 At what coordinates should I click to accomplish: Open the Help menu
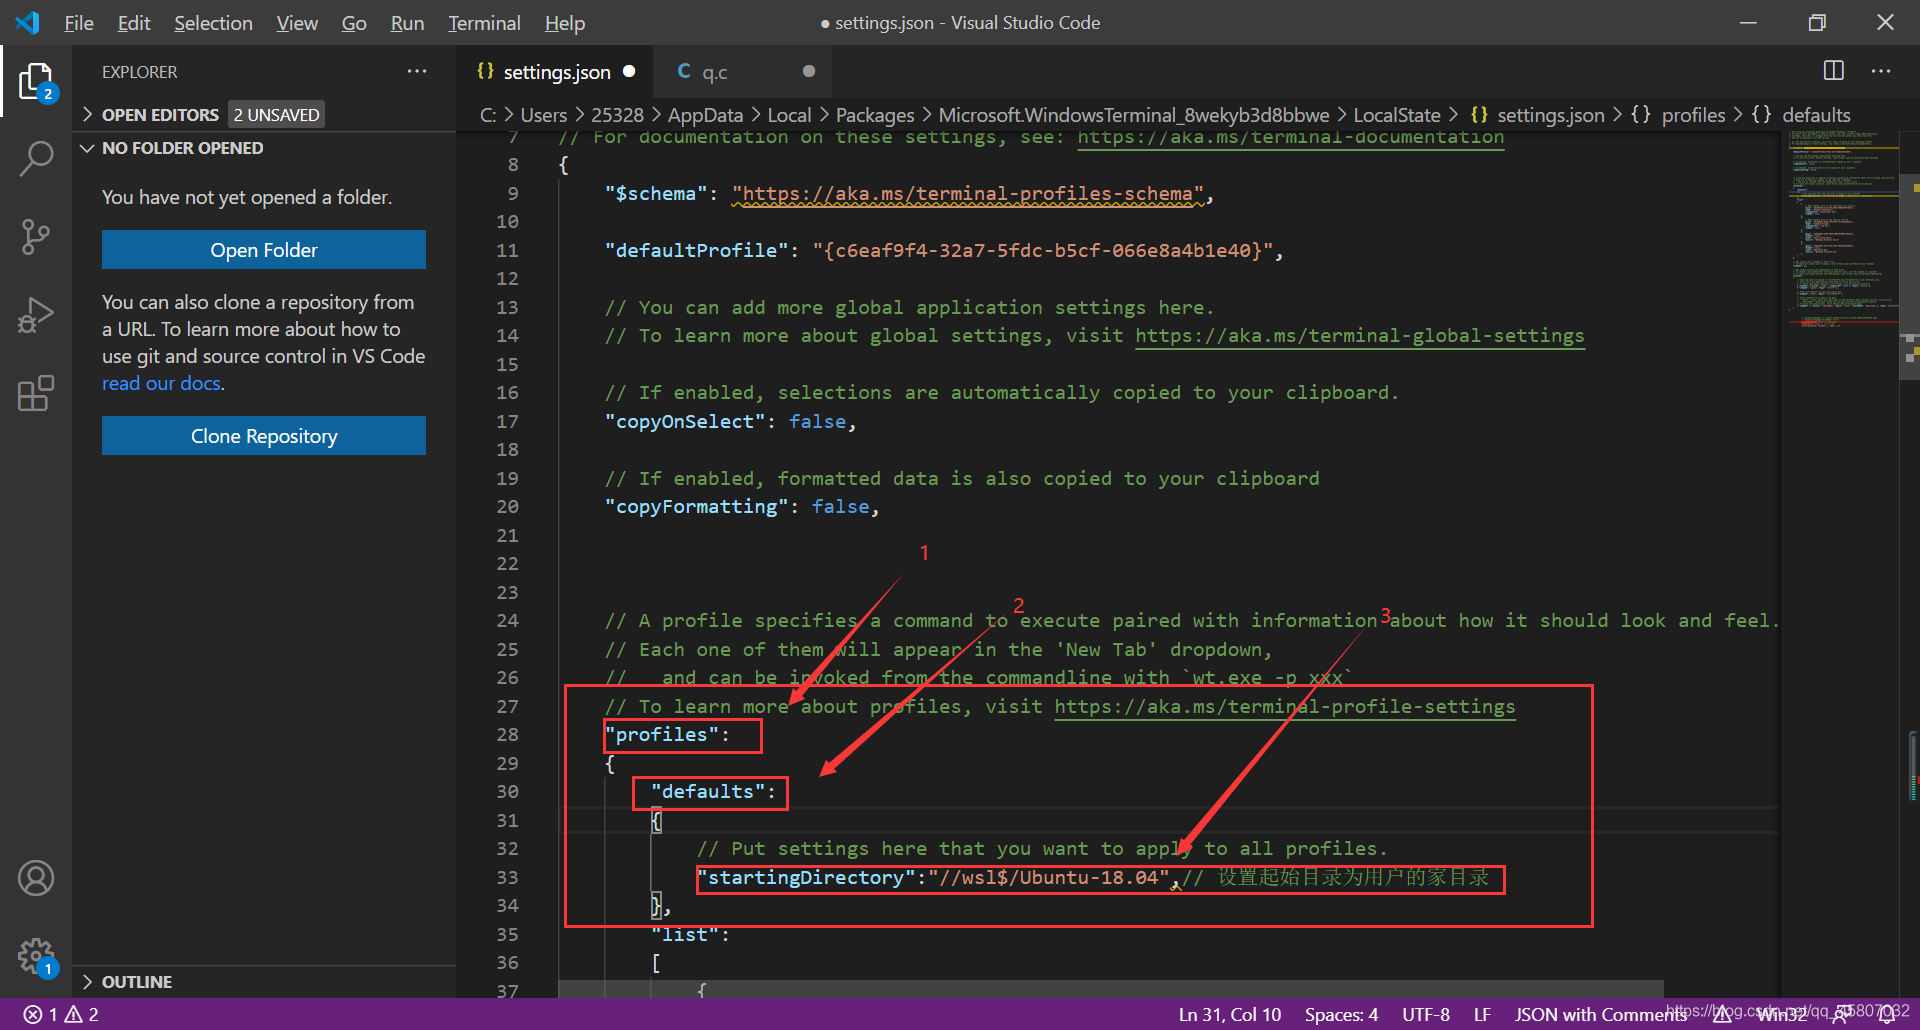pyautogui.click(x=565, y=23)
